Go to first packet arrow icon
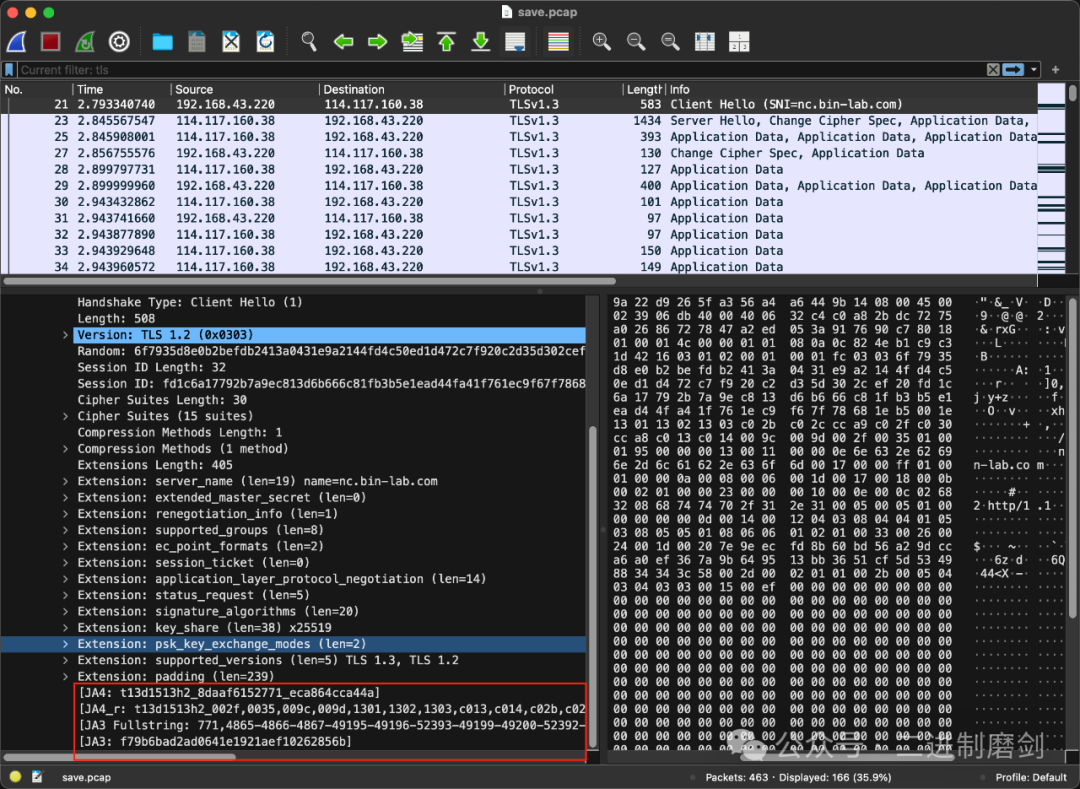1080x789 pixels. pyautogui.click(x=446, y=42)
